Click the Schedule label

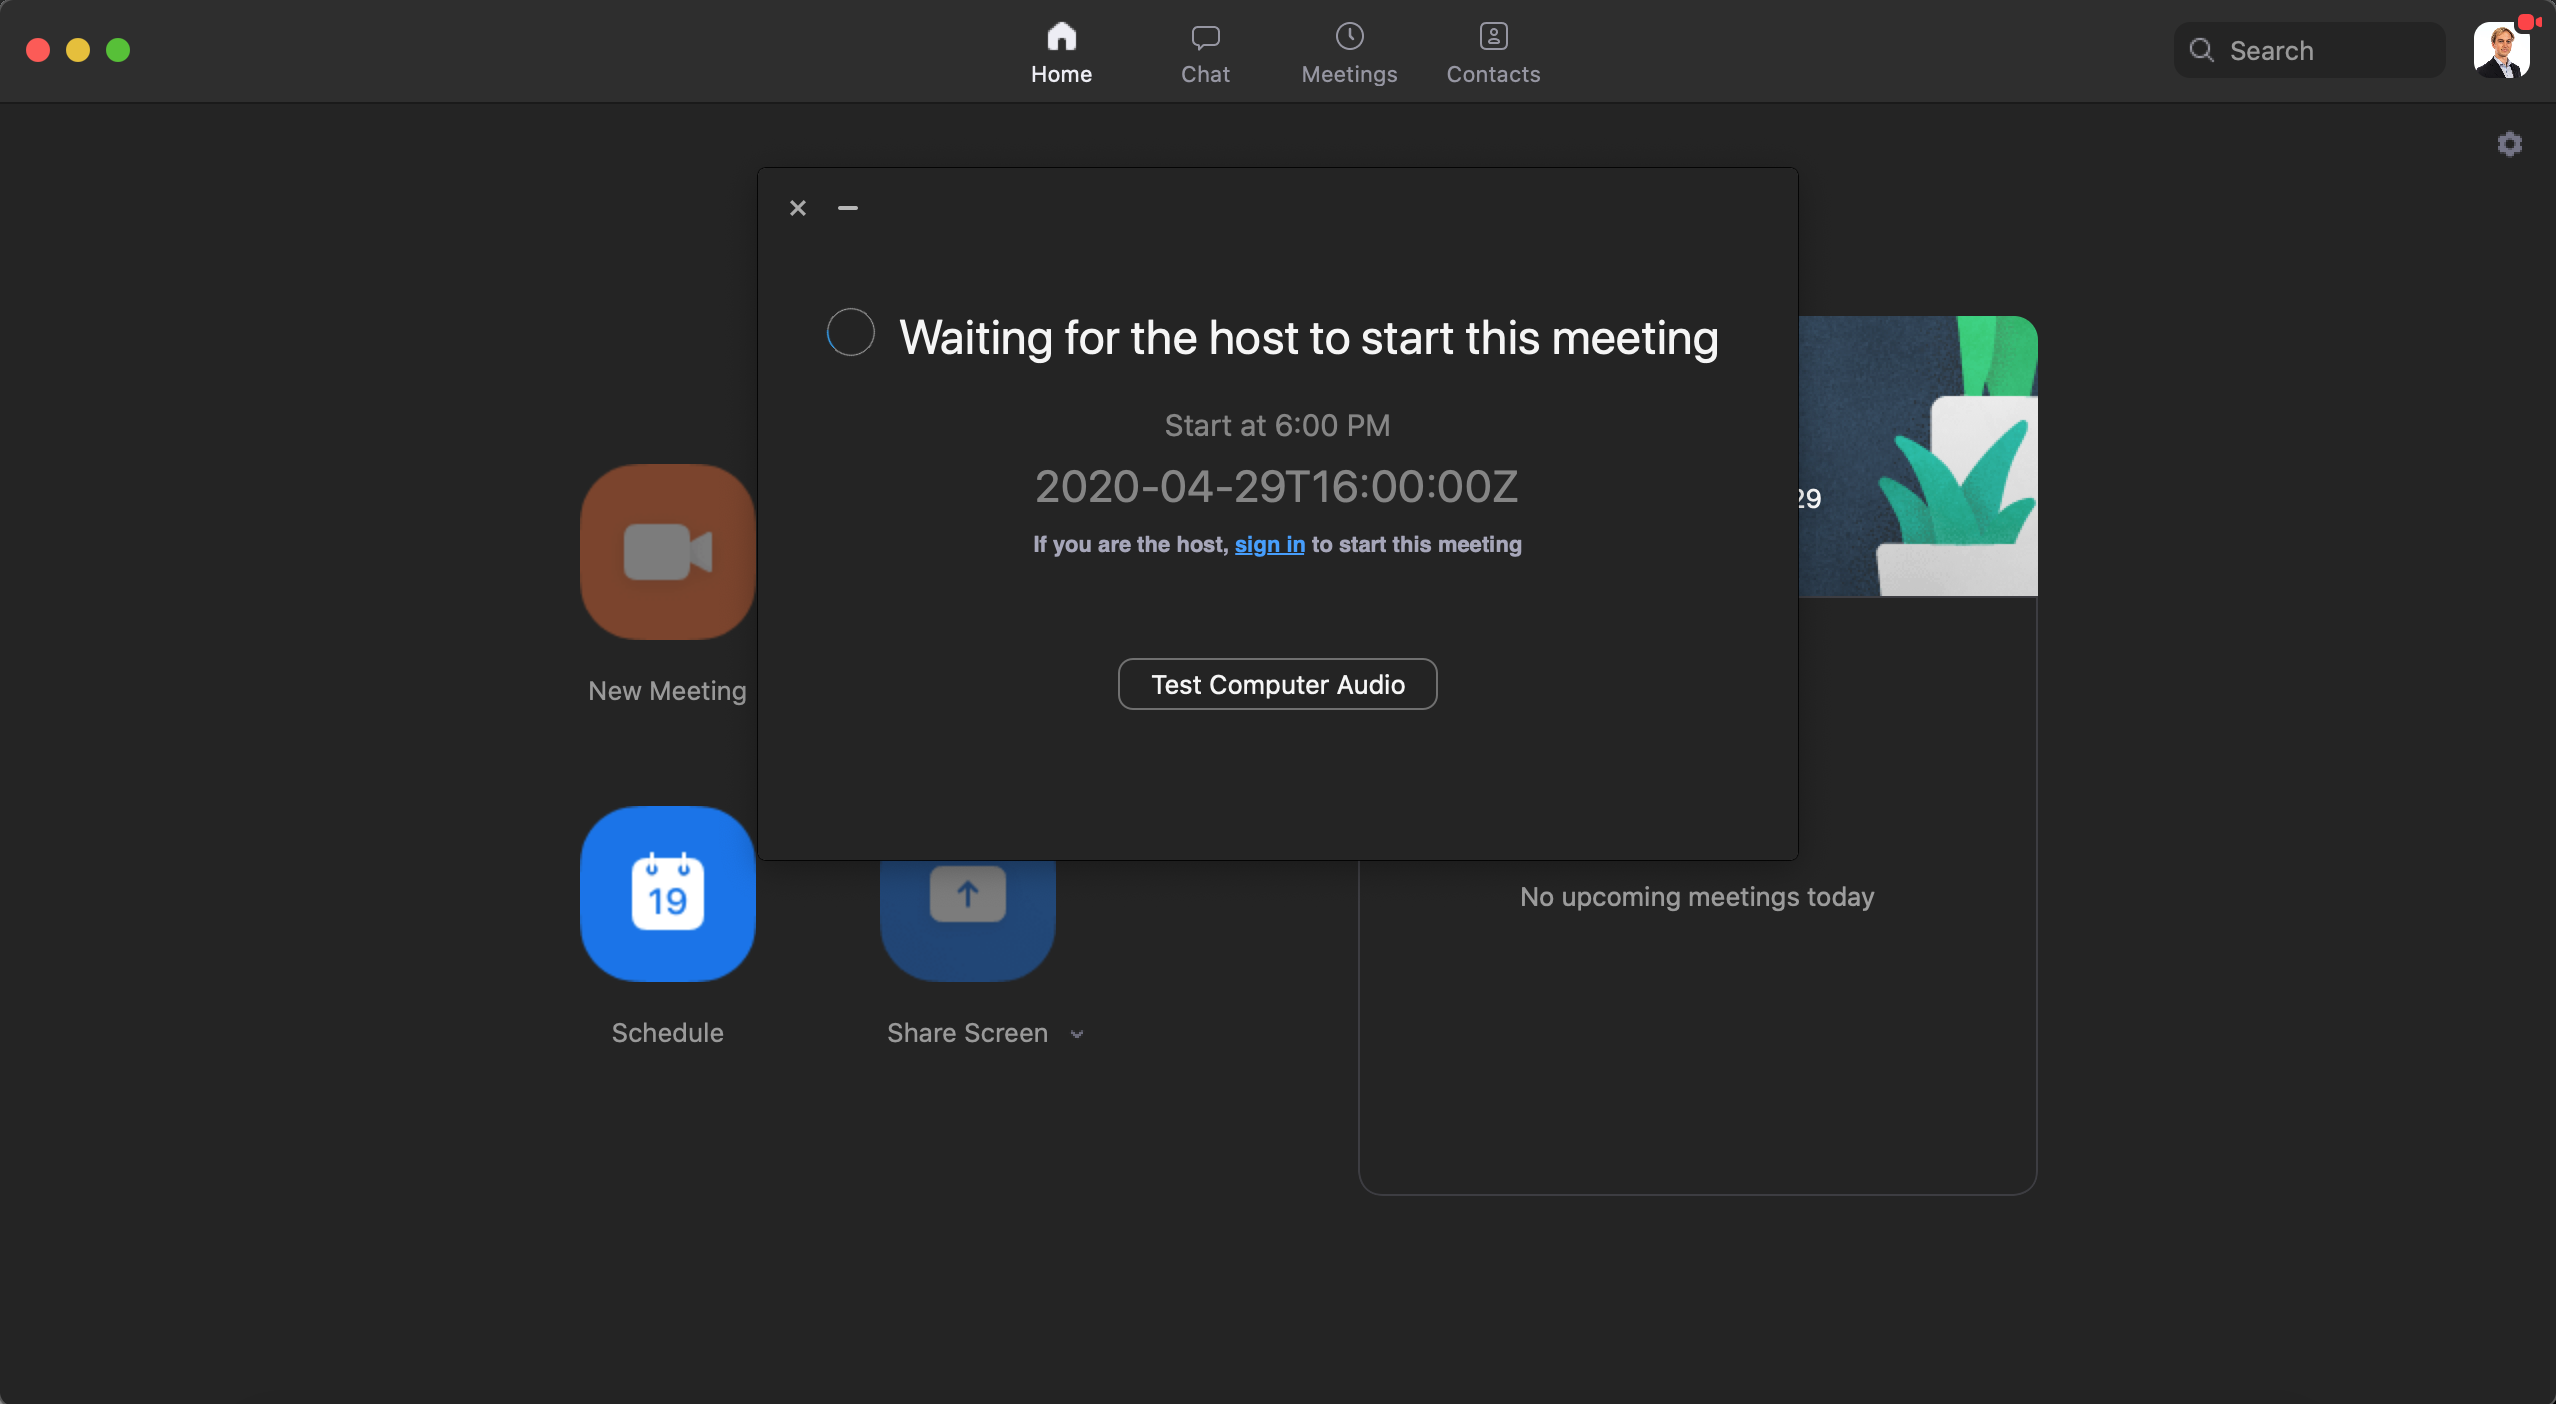pos(667,1033)
